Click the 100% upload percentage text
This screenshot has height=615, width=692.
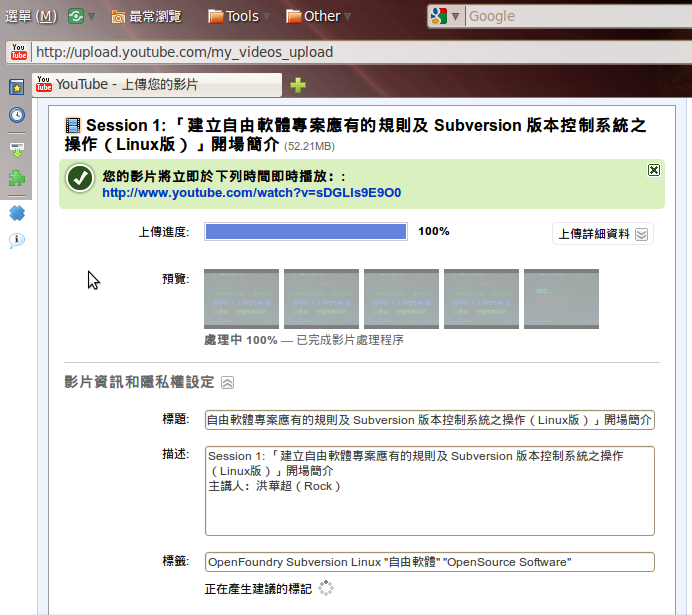pos(434,231)
